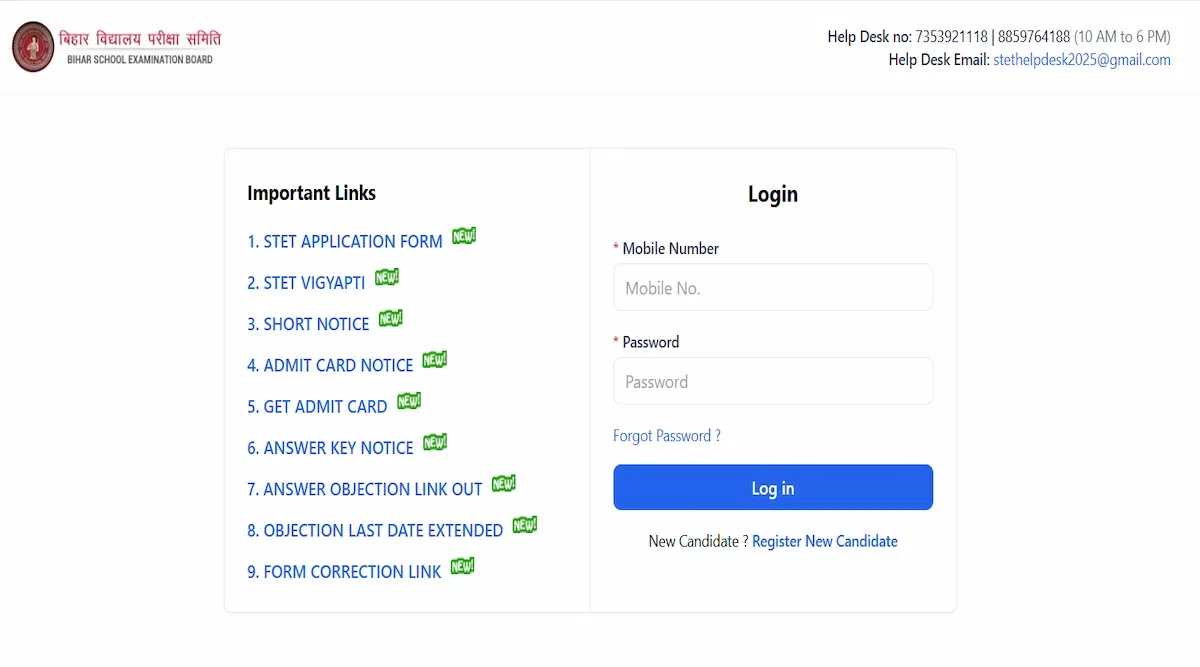Click NEW badge beside Short Notice
The height and width of the screenshot is (667, 1200).
[391, 319]
